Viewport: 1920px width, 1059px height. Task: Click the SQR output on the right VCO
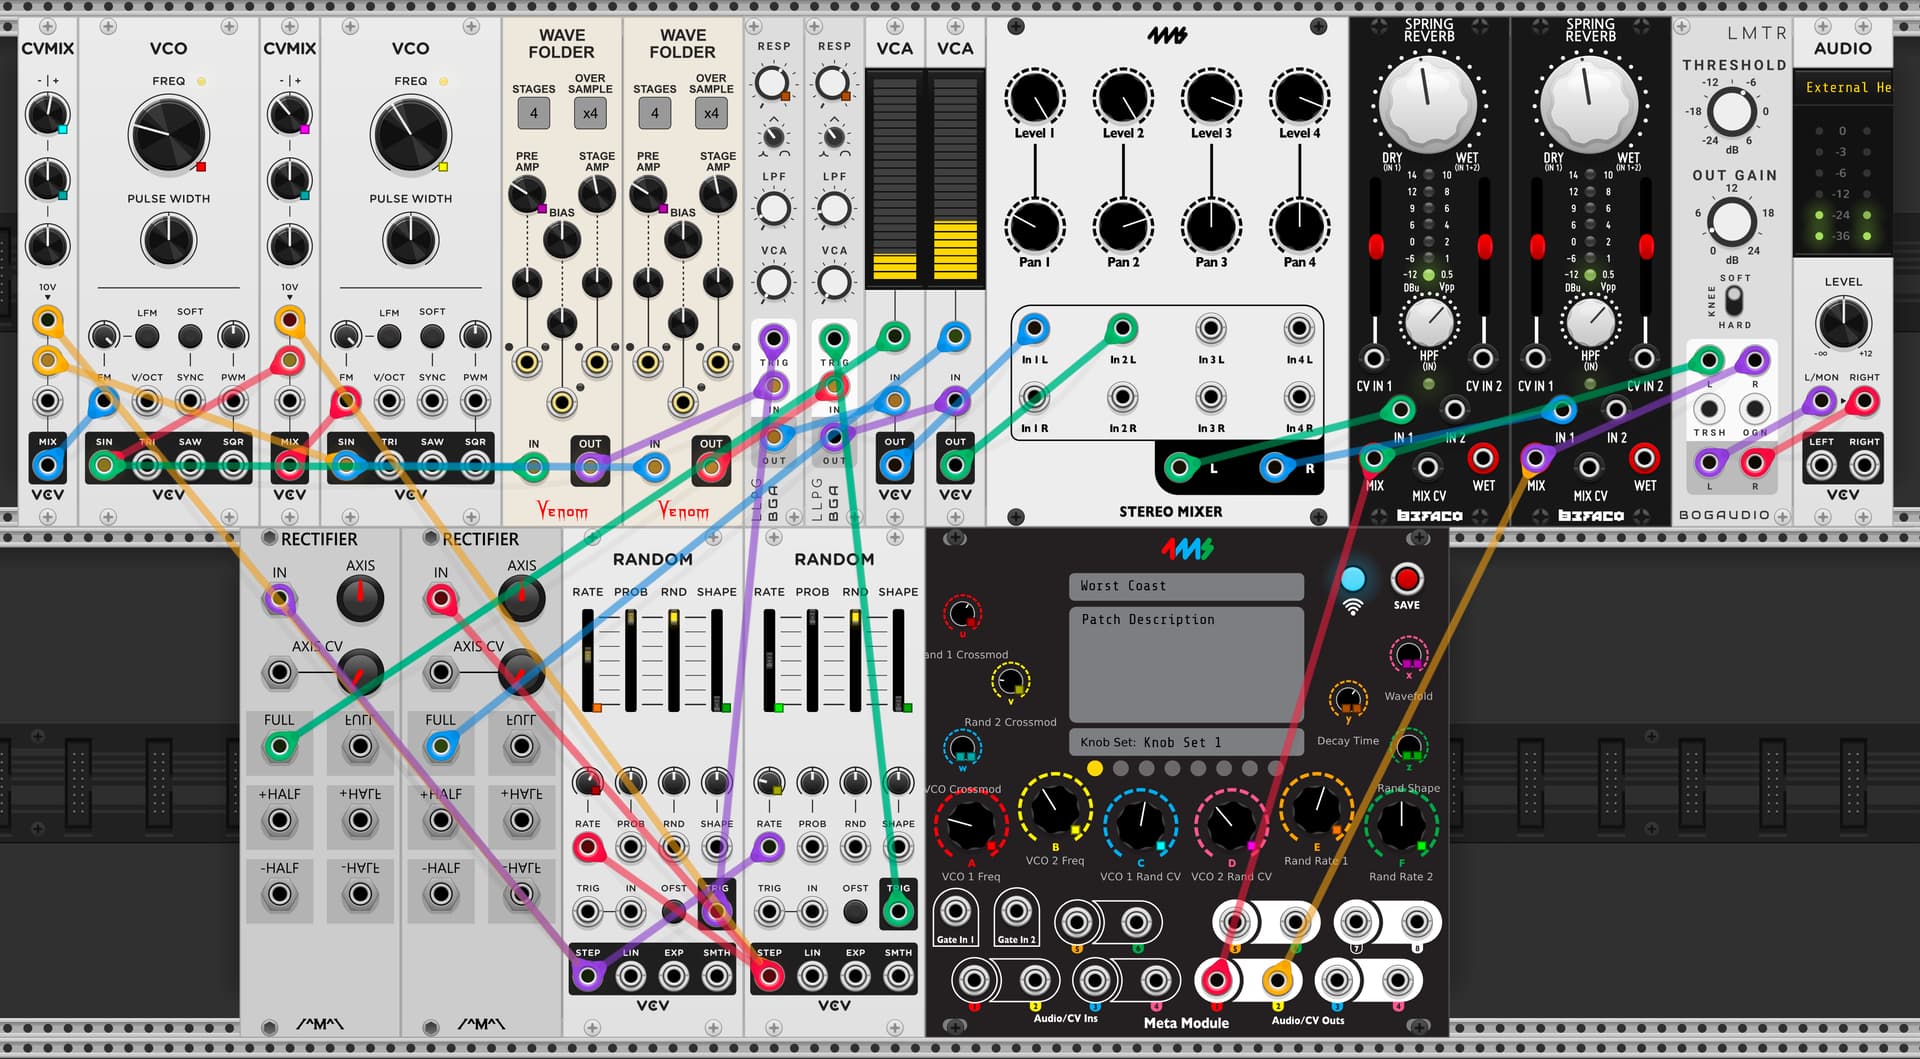pyautogui.click(x=475, y=465)
